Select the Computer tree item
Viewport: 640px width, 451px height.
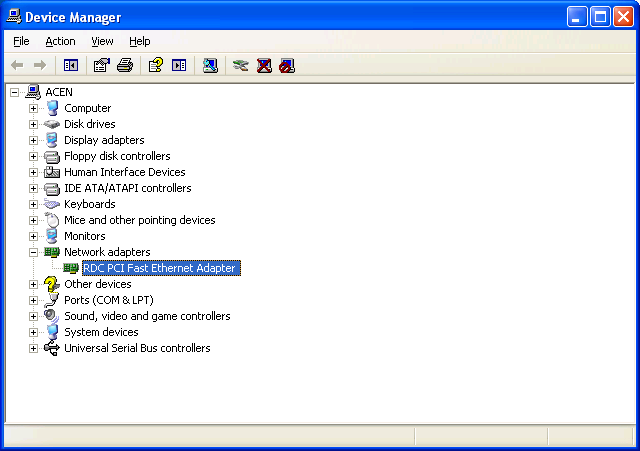pos(88,108)
